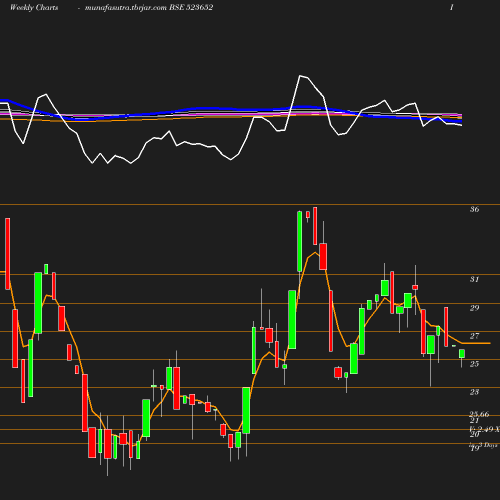Click the 23 price axis label
The width and height of the screenshot is (500, 500).
pos(474,392)
